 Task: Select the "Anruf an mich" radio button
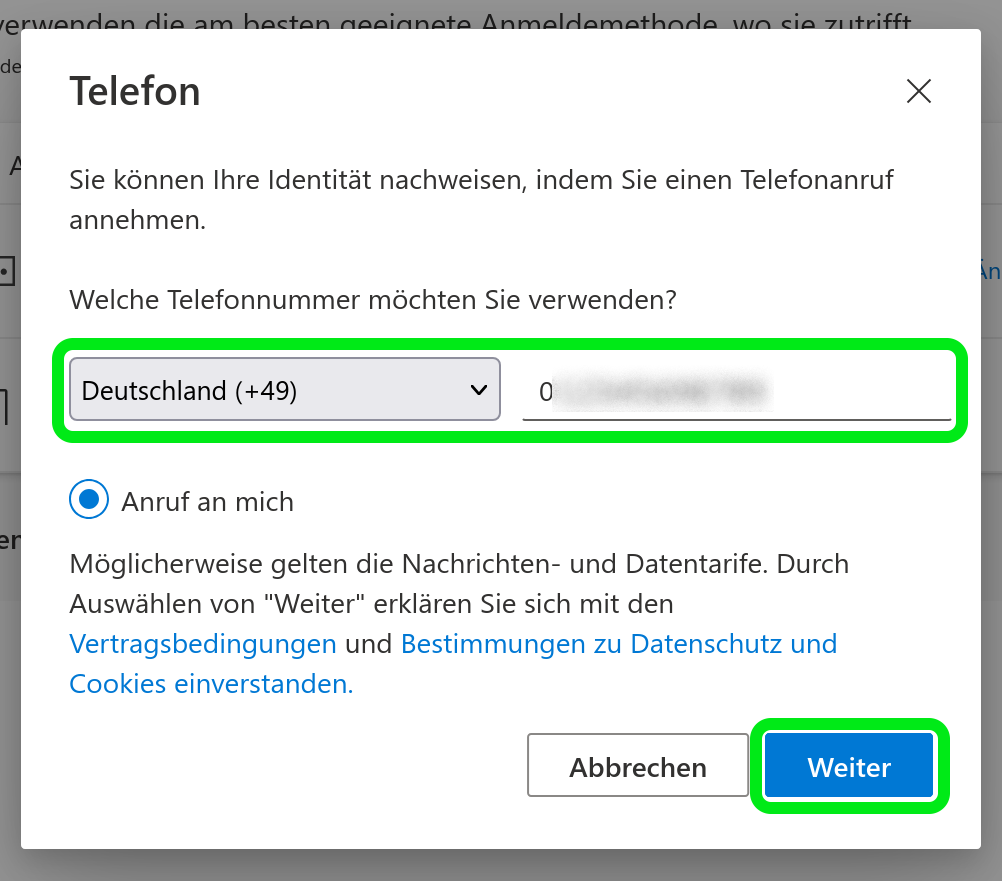(89, 500)
